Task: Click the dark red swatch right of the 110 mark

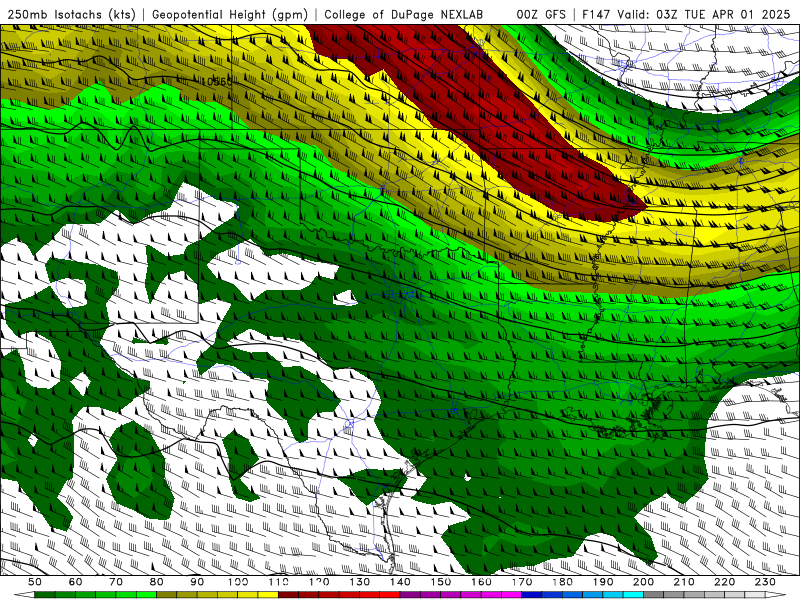Action: point(288,595)
